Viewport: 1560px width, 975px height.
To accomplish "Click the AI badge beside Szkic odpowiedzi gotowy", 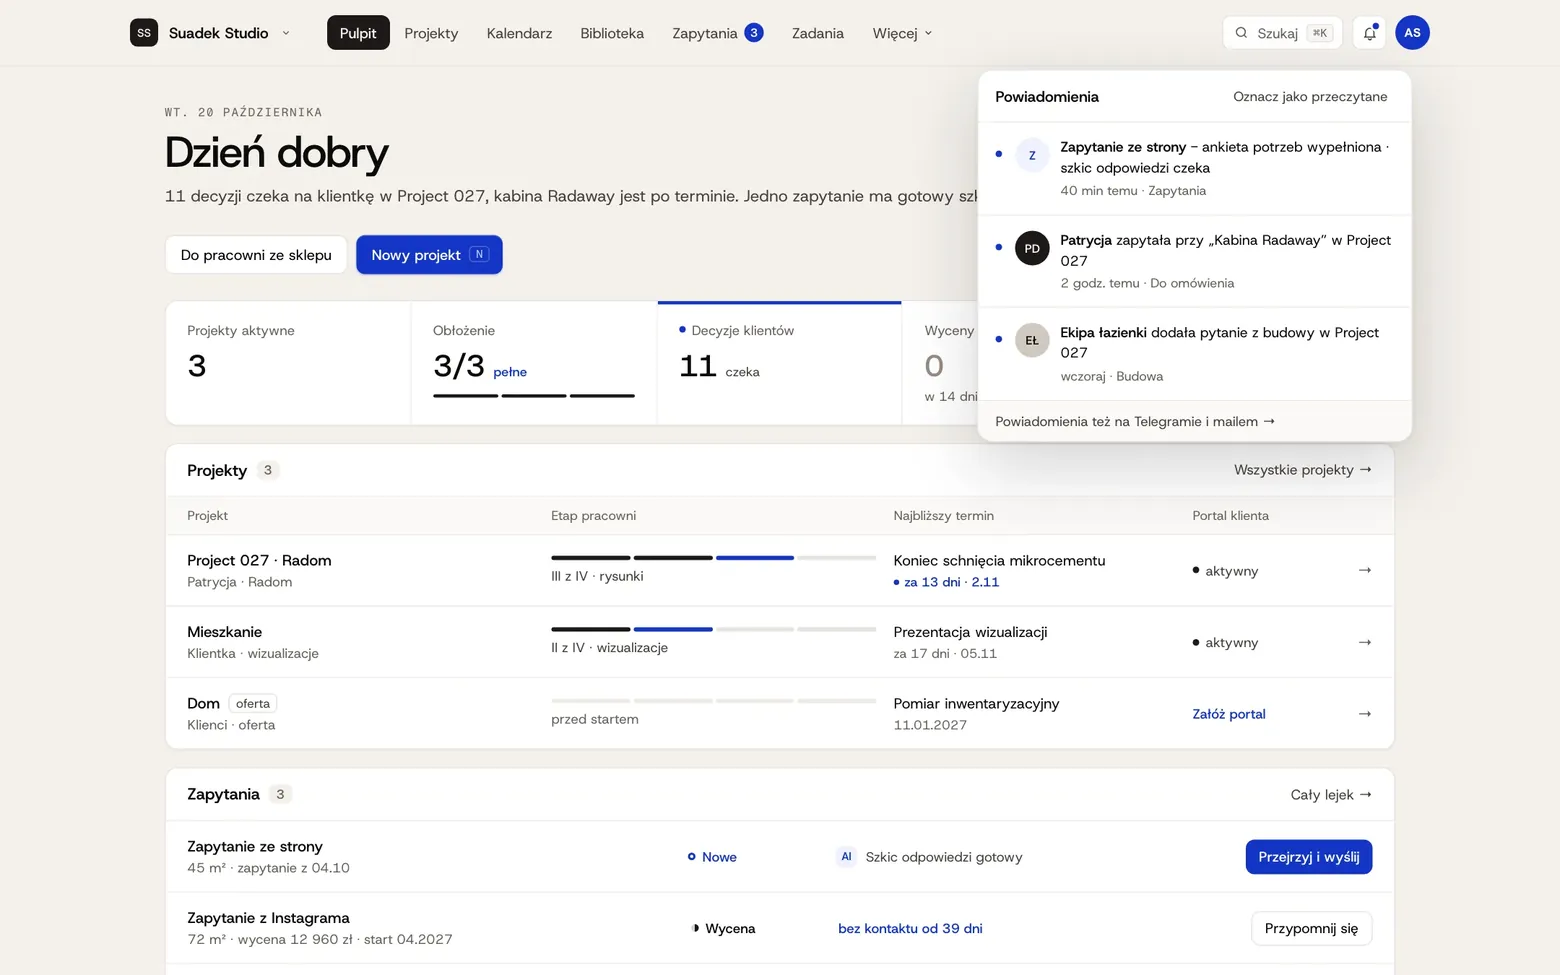I will 846,857.
